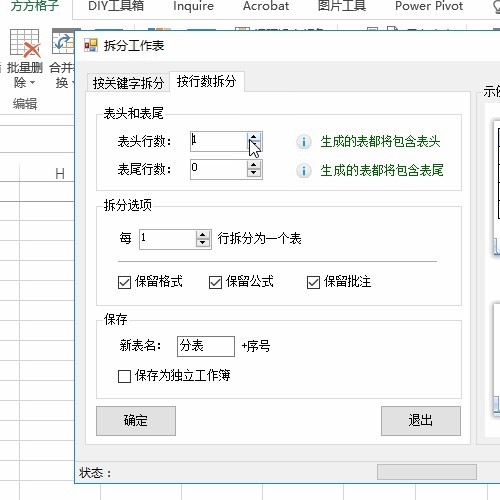Toggle the 保留格式 checkbox

pos(124,282)
